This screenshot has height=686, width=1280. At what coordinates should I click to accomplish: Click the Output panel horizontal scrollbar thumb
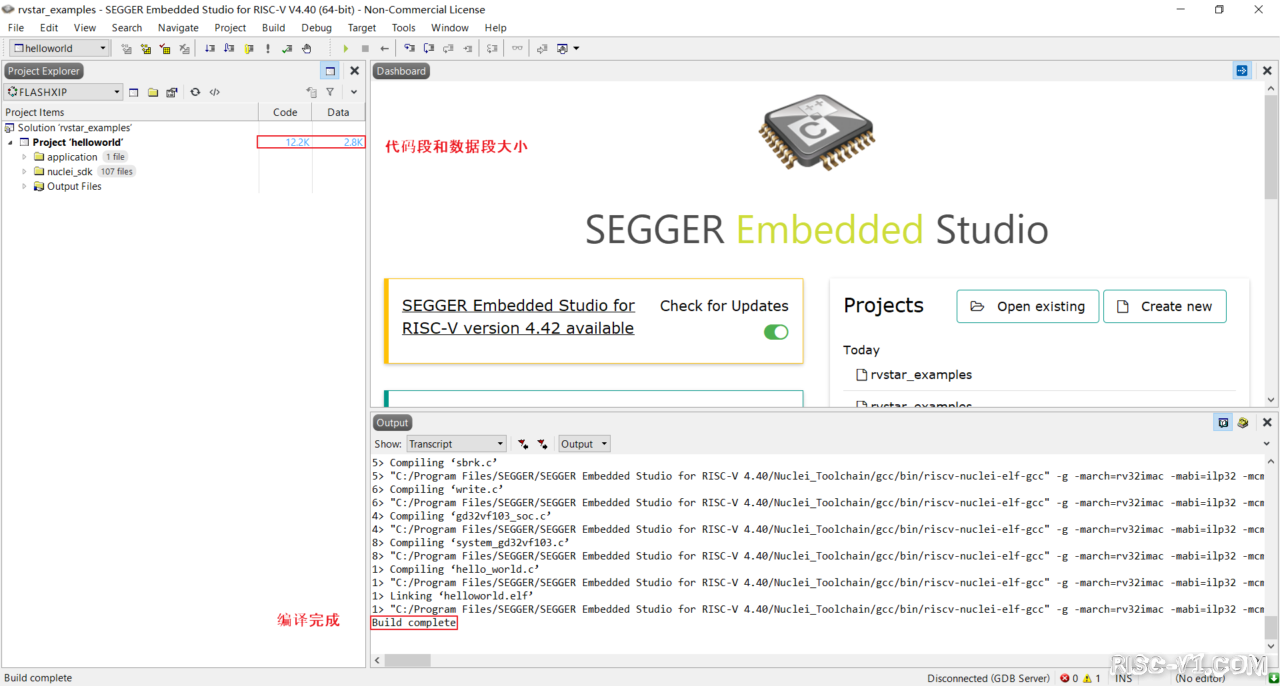coord(408,661)
